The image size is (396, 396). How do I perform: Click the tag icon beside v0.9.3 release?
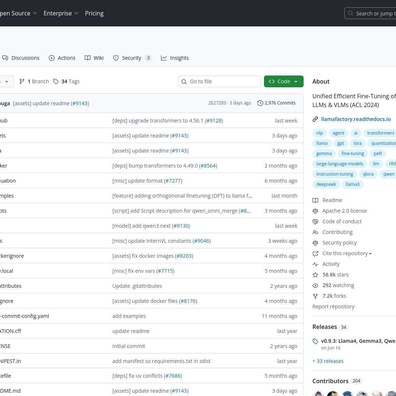(315, 341)
